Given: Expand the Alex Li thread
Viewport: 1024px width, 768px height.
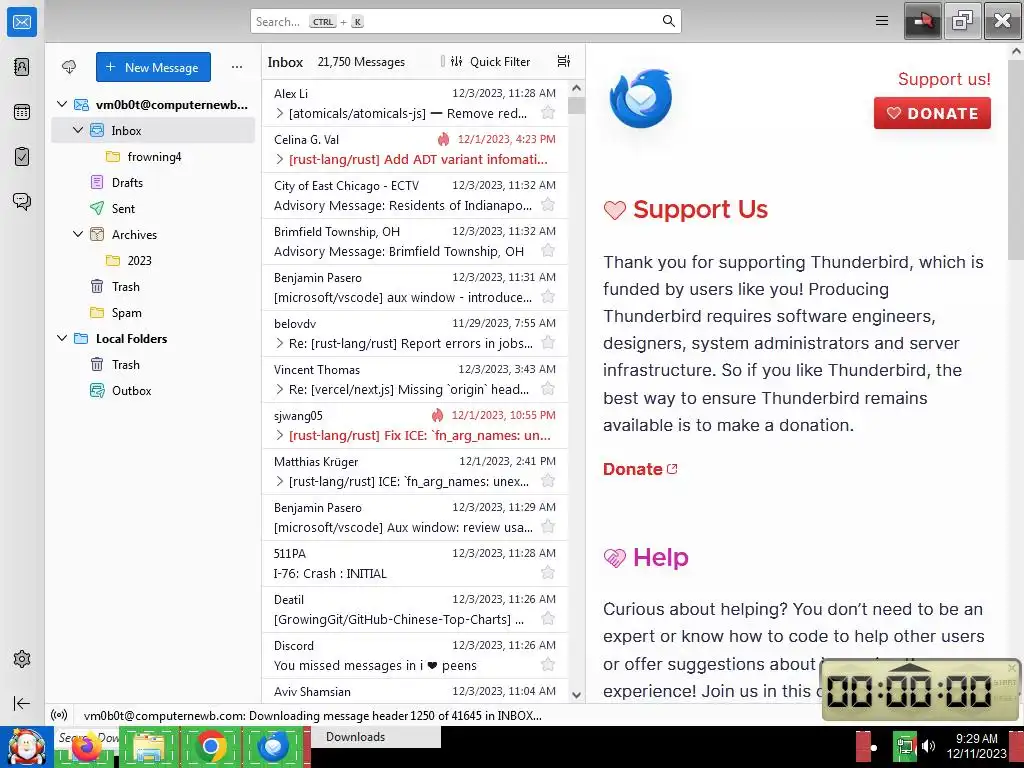Looking at the screenshot, I should pyautogui.click(x=280, y=113).
